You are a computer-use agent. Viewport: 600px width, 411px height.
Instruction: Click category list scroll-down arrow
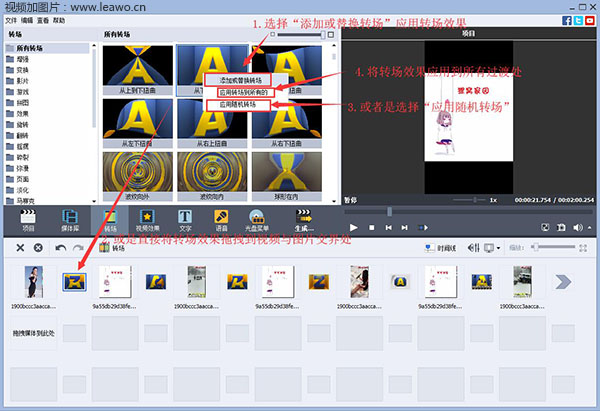click(x=94, y=201)
